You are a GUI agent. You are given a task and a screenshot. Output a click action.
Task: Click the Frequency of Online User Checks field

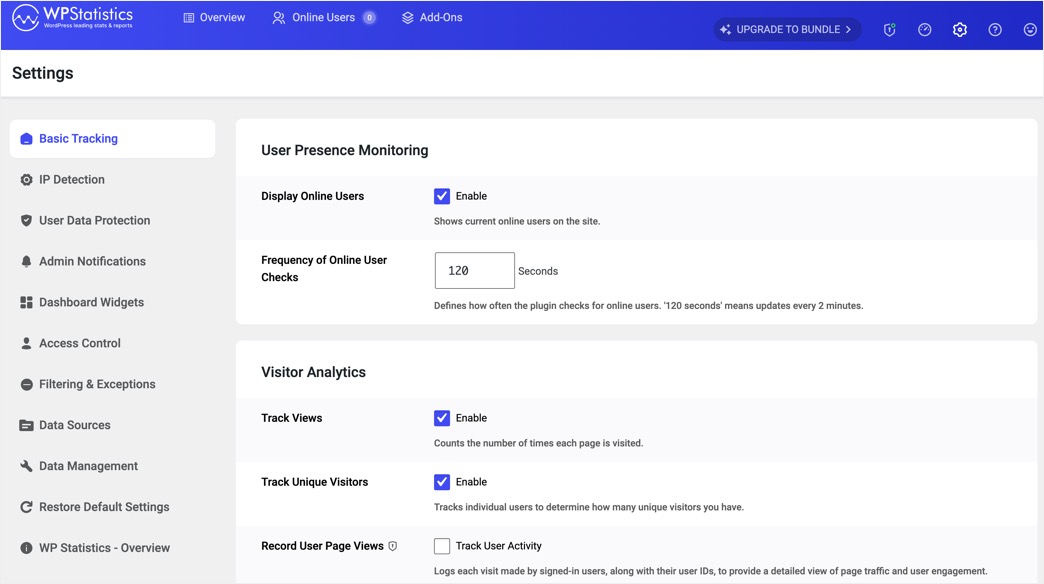(474, 270)
